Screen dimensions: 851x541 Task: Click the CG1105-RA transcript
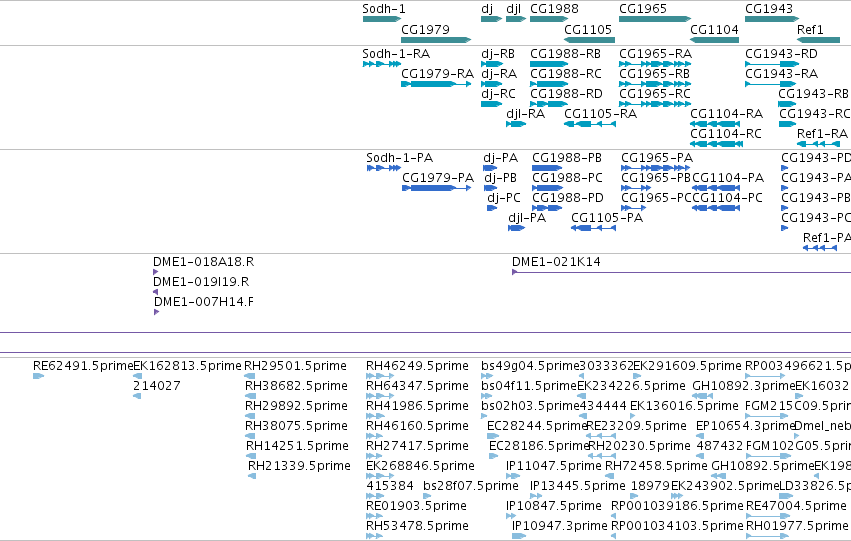(x=601, y=114)
